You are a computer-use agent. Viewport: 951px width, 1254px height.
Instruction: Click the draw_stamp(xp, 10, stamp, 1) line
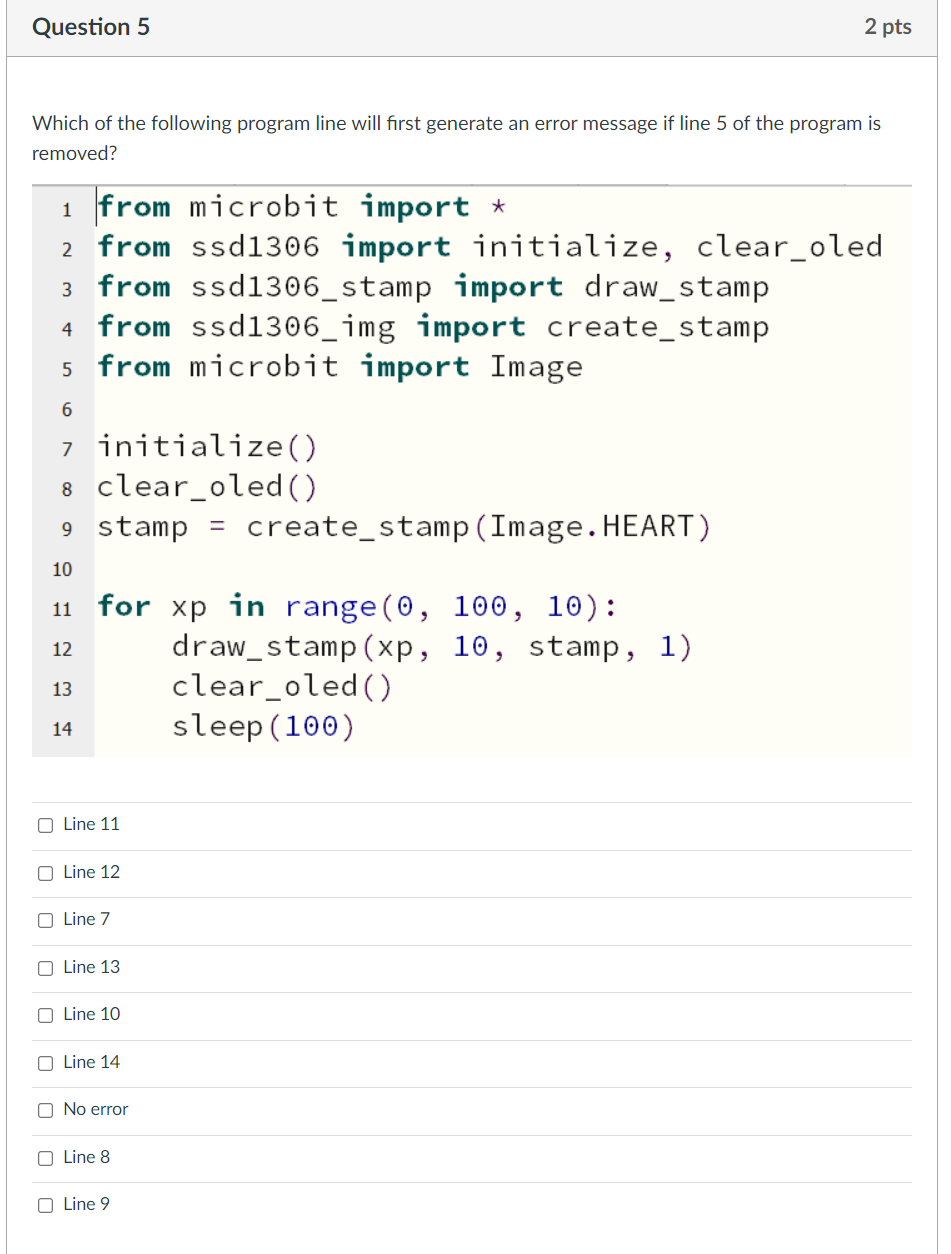point(432,646)
